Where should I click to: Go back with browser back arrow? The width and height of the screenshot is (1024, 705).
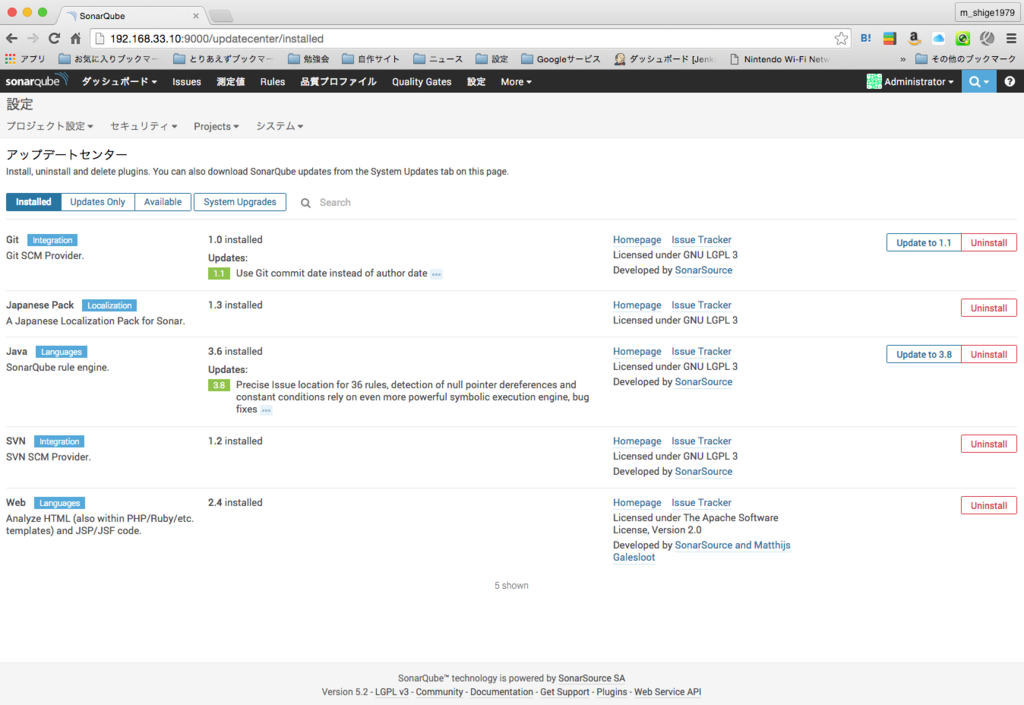[x=12, y=39]
